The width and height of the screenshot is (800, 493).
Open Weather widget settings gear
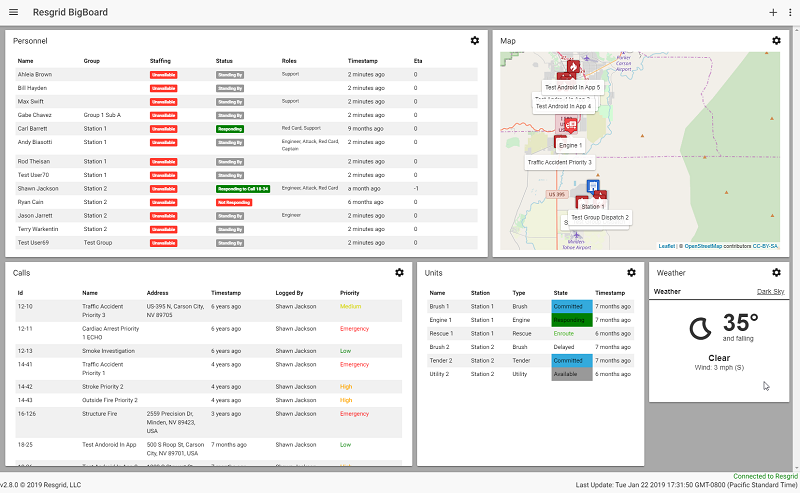(x=776, y=272)
